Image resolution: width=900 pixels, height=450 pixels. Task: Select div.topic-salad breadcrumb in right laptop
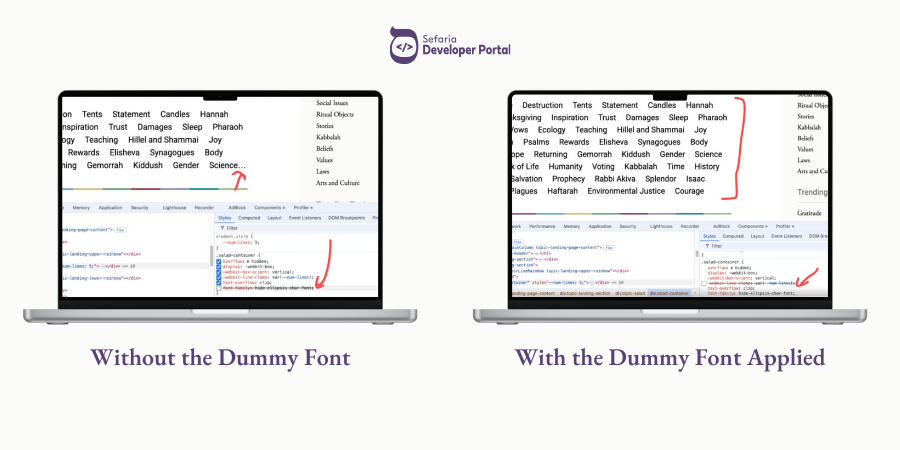click(x=630, y=293)
